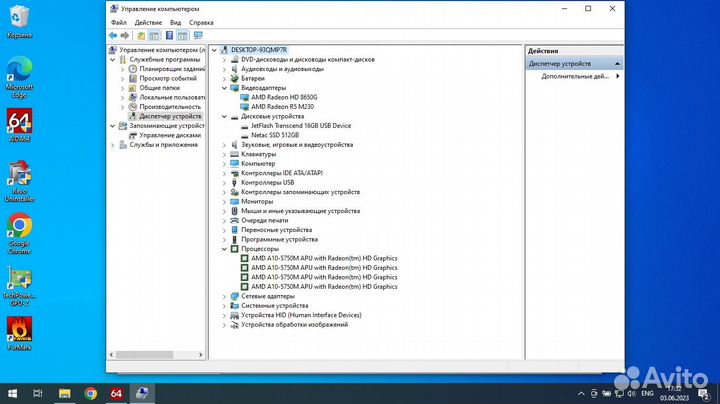Click the Up one level folder icon
Image resolution: width=720 pixels, height=404 pixels.
141,35
